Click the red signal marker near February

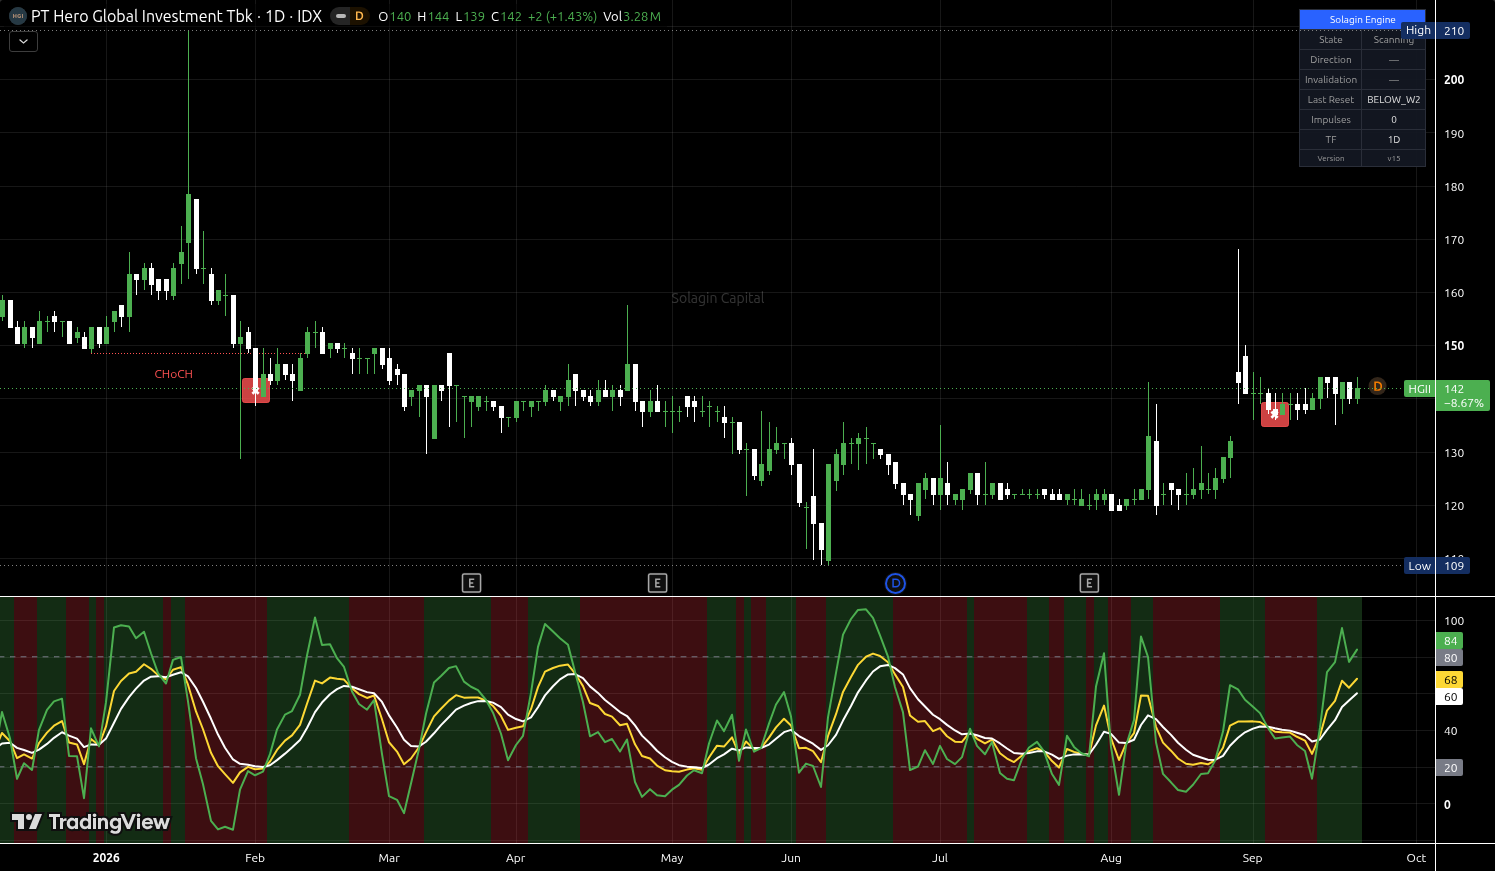coord(256,390)
